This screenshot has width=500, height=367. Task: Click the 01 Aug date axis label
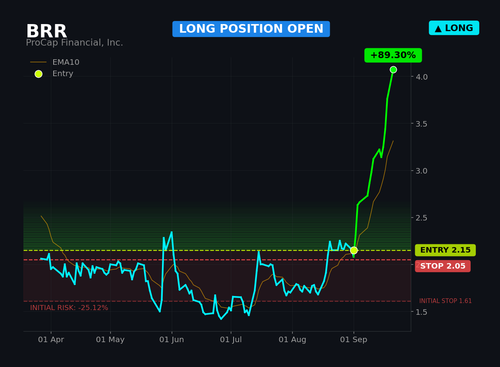292,340
